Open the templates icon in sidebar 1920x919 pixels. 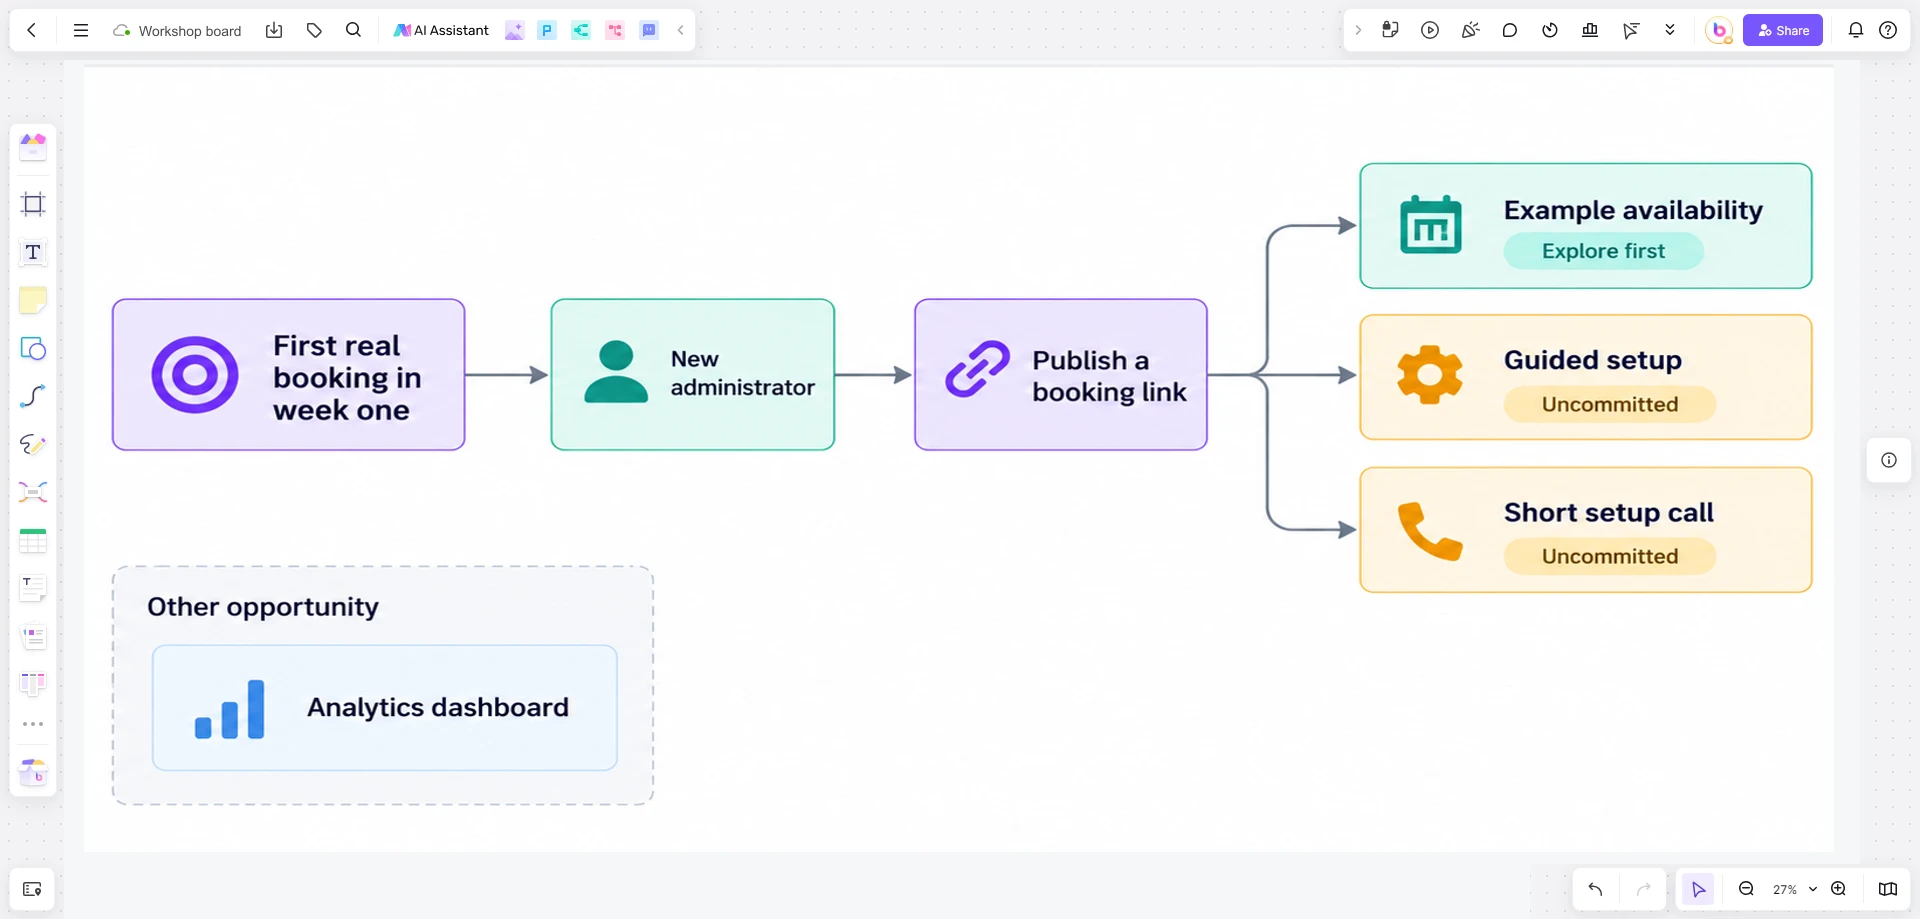pos(33,147)
